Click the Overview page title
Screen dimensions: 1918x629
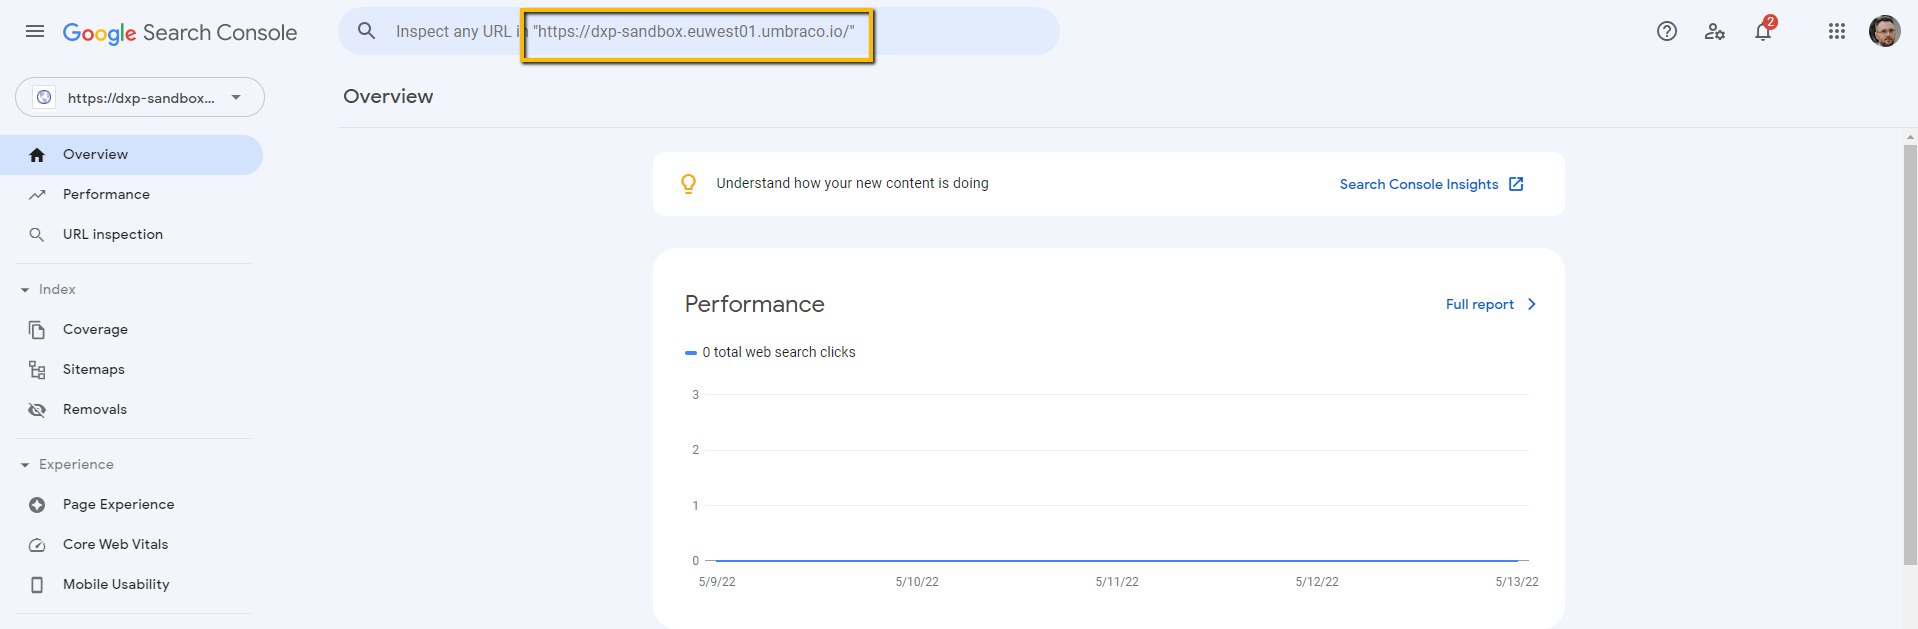(388, 96)
